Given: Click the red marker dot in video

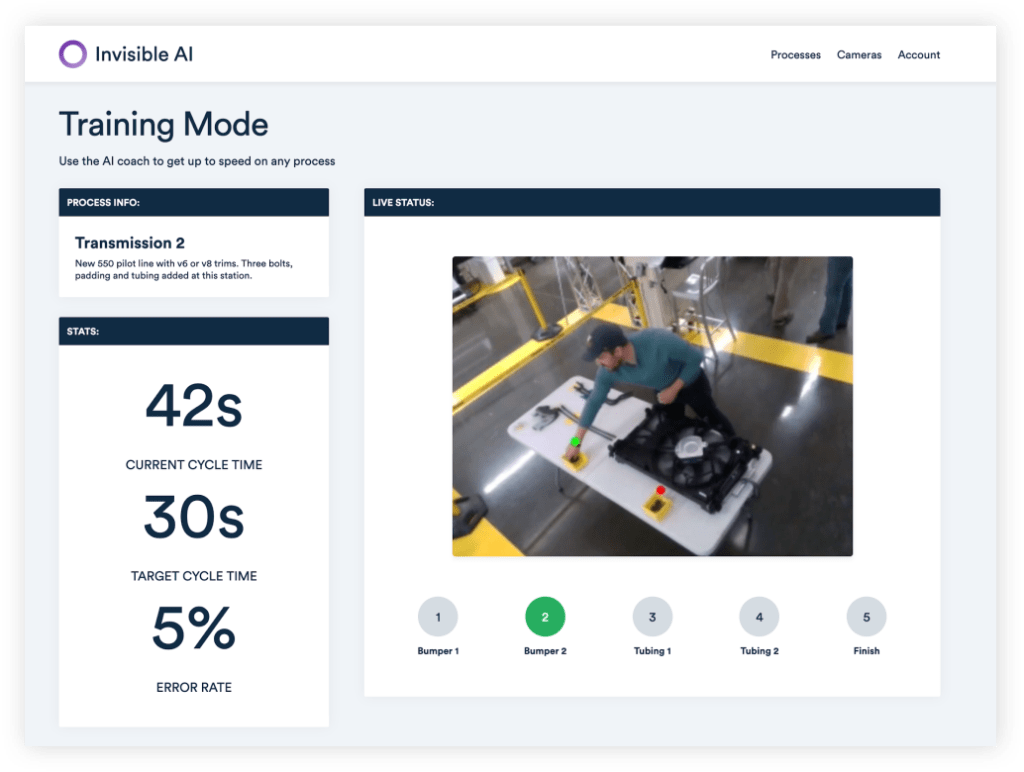Looking at the screenshot, I should pyautogui.click(x=660, y=490).
